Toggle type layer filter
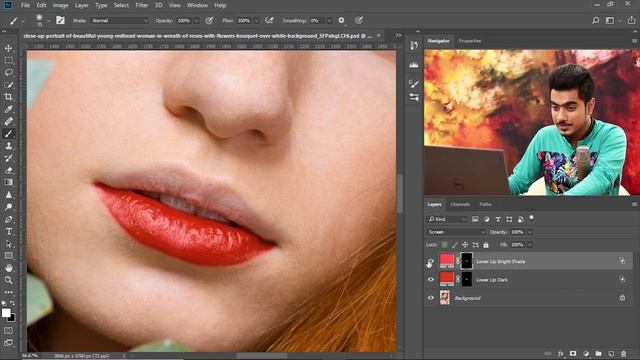This screenshot has height=360, width=640. tap(498, 219)
